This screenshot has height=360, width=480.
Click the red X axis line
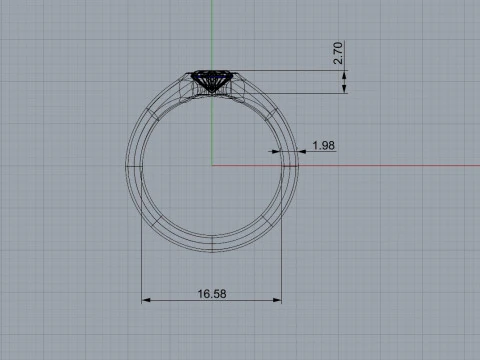click(x=346, y=165)
